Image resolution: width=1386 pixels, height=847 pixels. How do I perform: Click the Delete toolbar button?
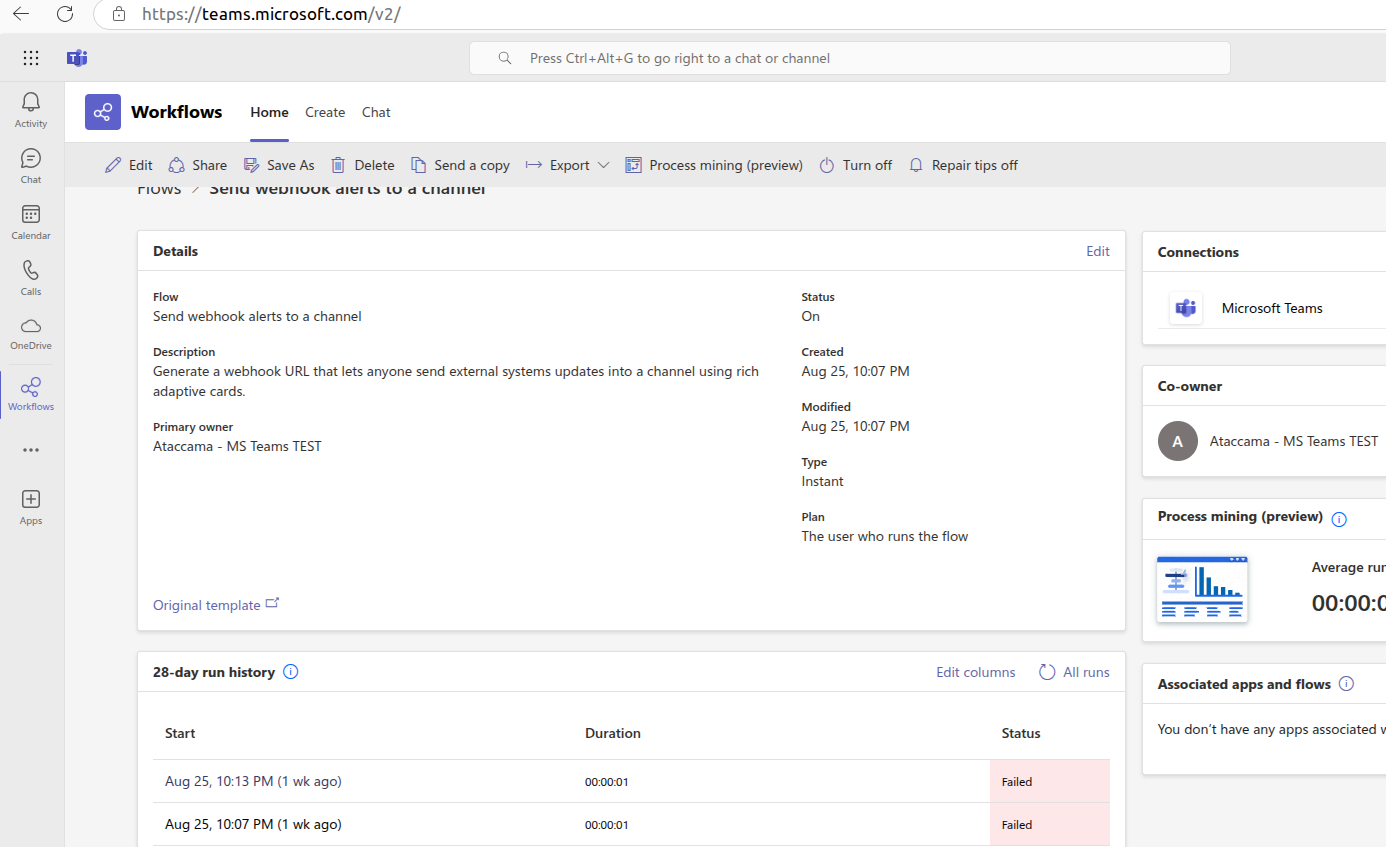pos(363,165)
